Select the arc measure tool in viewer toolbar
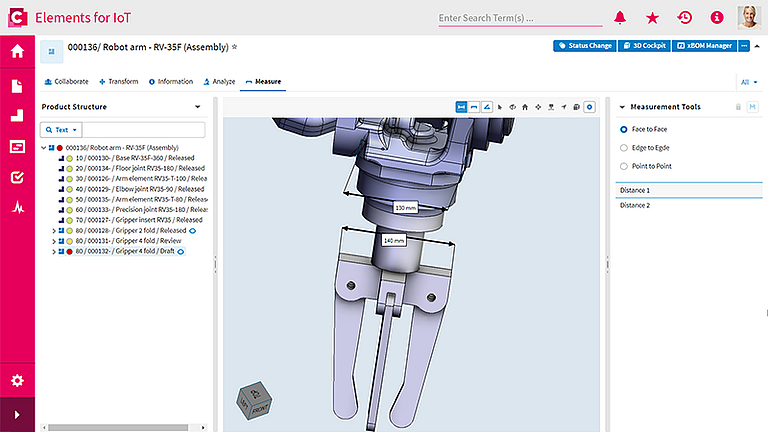Screen dimensions: 768x432 [x=474, y=107]
